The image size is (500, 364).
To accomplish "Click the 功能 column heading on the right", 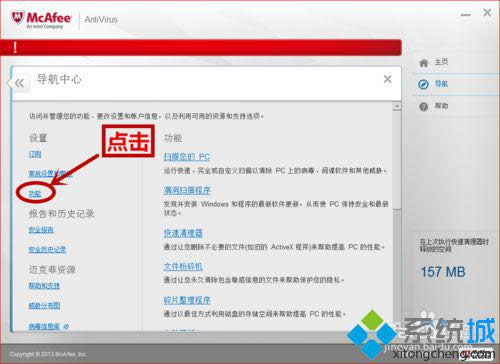I will coord(173,138).
